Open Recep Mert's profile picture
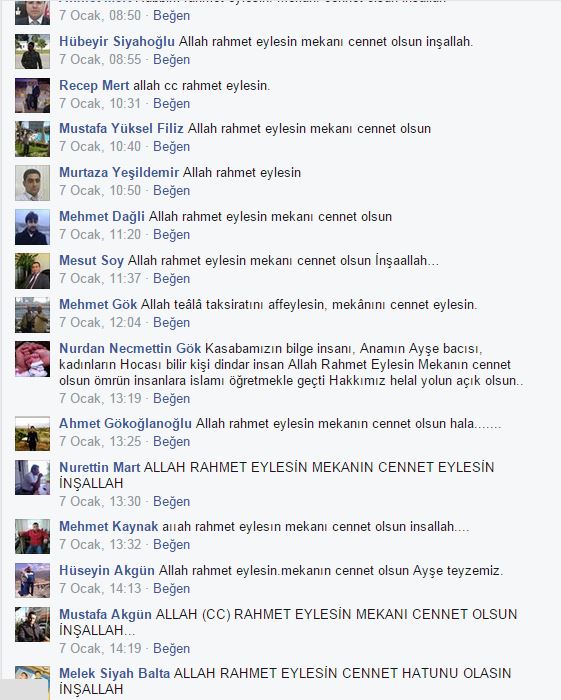Viewport: 561px width, 700px height. [32, 95]
